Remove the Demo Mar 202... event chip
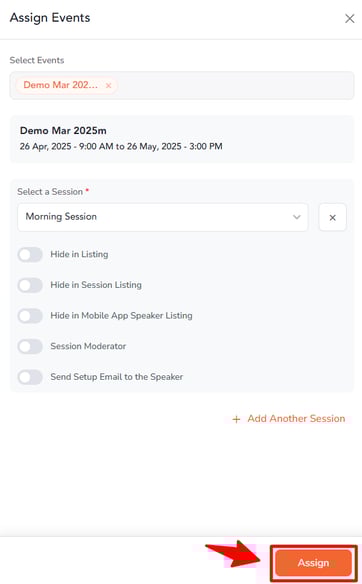 pos(108,86)
